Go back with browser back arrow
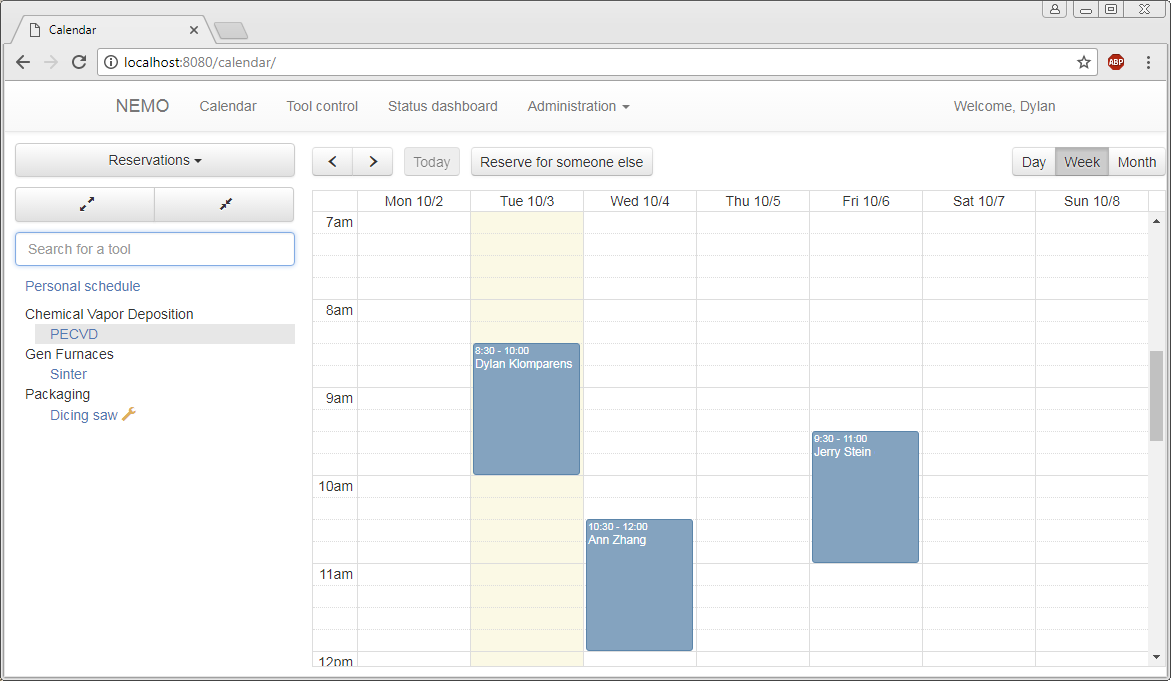Image resolution: width=1171 pixels, height=681 pixels. coord(23,62)
